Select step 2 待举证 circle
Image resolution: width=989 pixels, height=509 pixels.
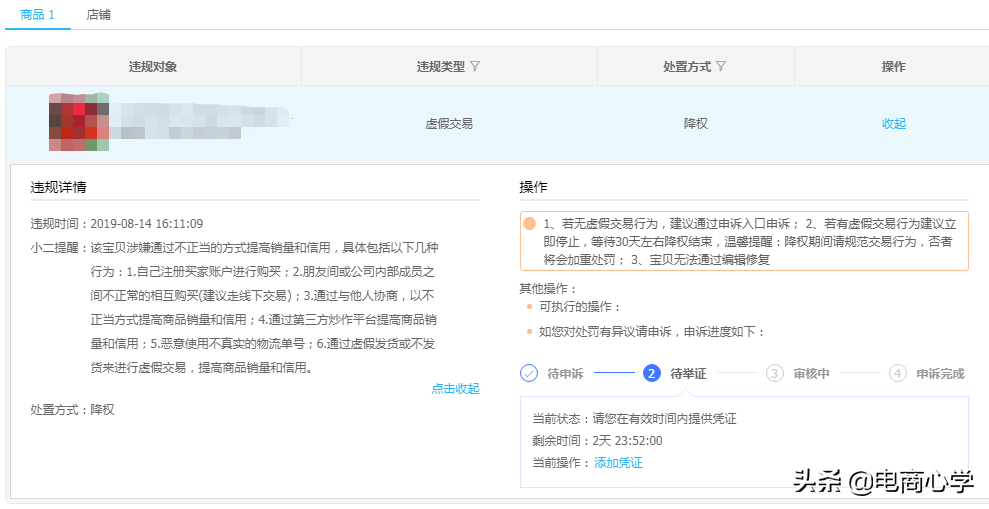click(652, 373)
